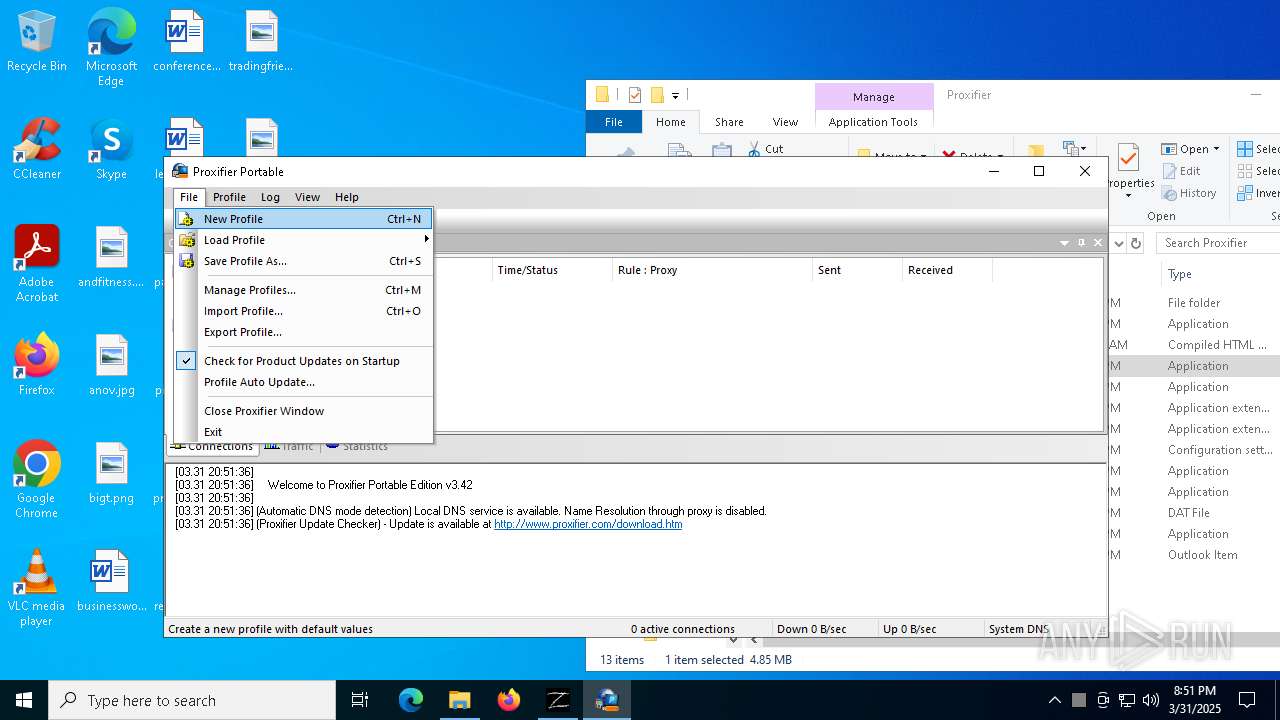The image size is (1280, 720).
Task: Click the taskbar search box
Action: click(x=192, y=700)
